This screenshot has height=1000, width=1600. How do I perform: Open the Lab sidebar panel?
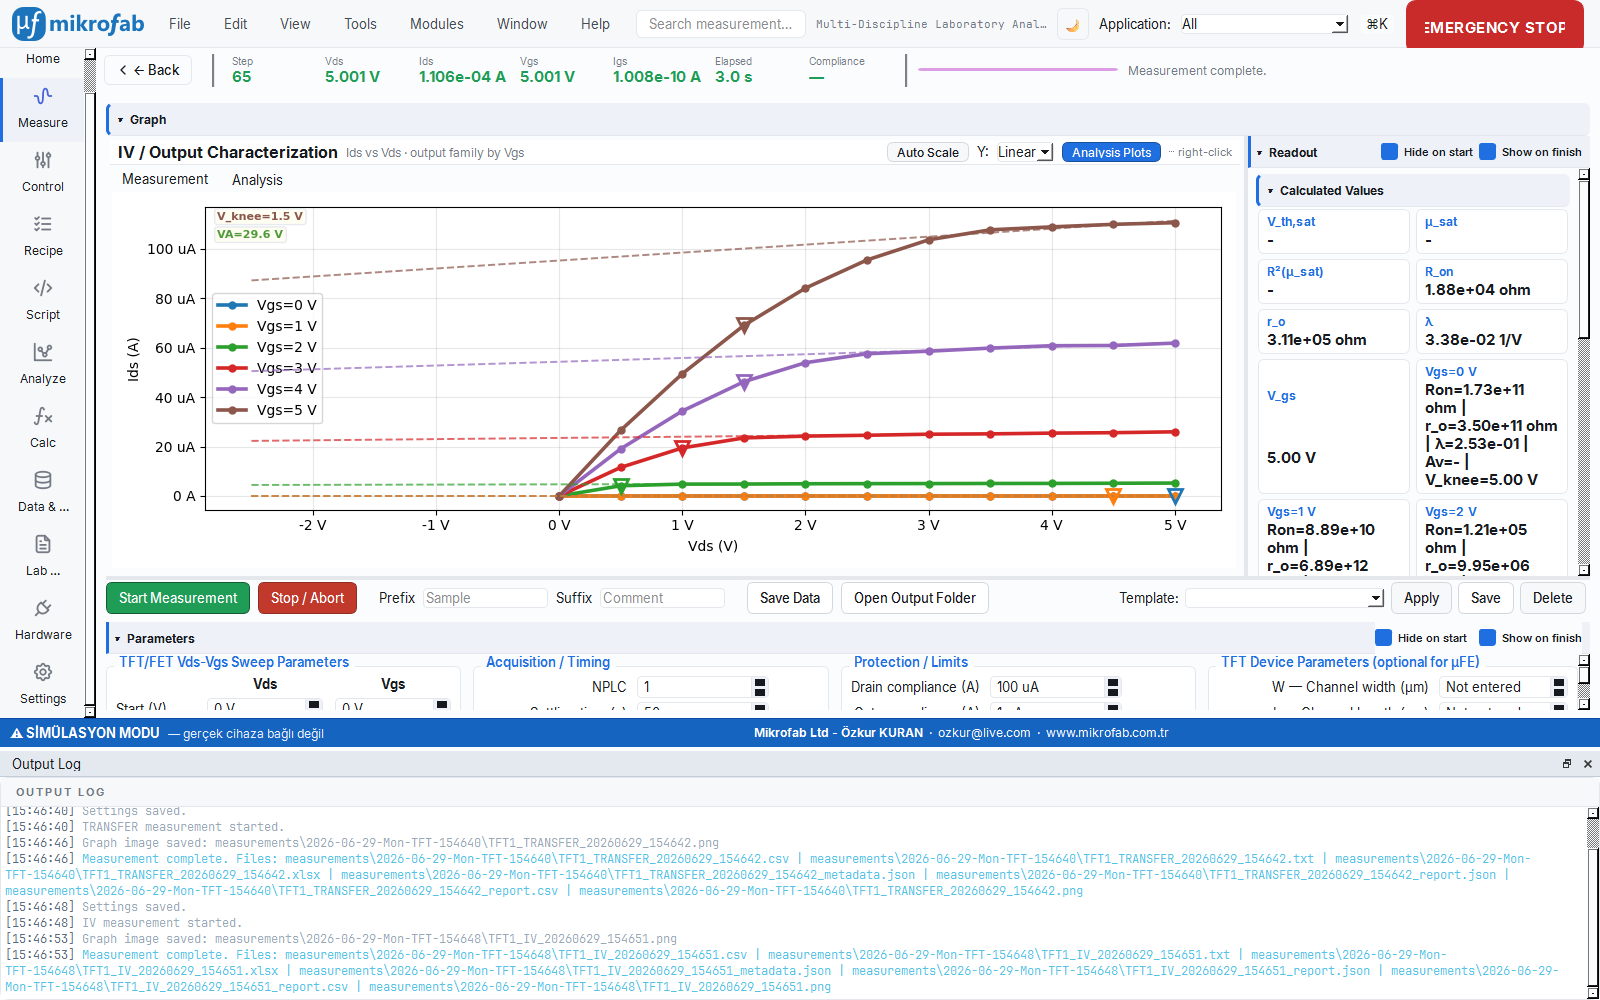click(43, 557)
